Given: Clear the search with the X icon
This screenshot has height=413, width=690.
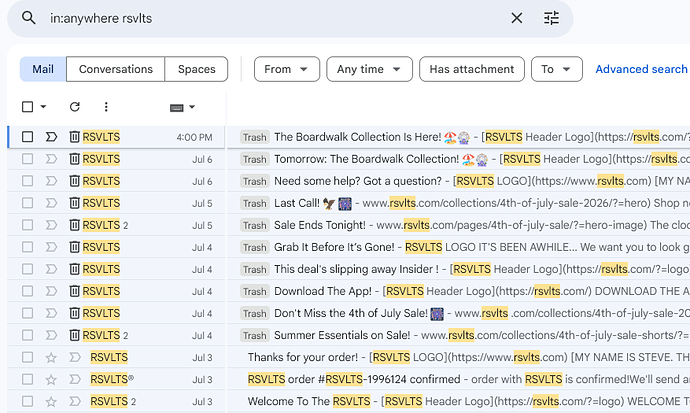Looking at the screenshot, I should point(517,18).
